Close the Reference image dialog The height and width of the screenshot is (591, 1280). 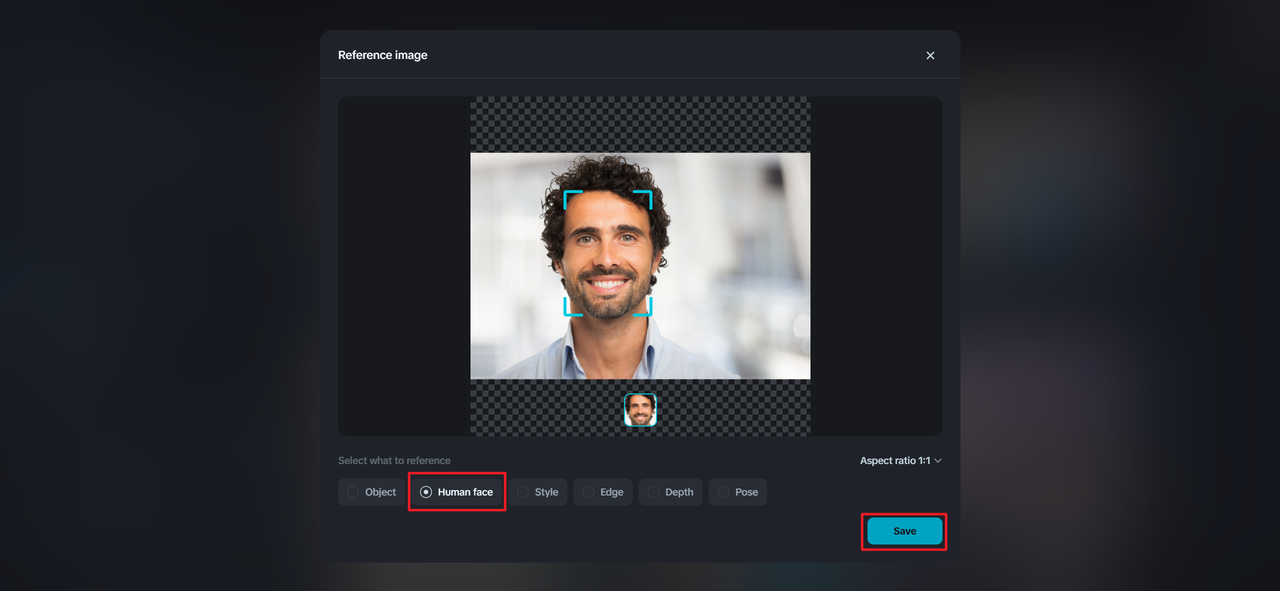930,55
